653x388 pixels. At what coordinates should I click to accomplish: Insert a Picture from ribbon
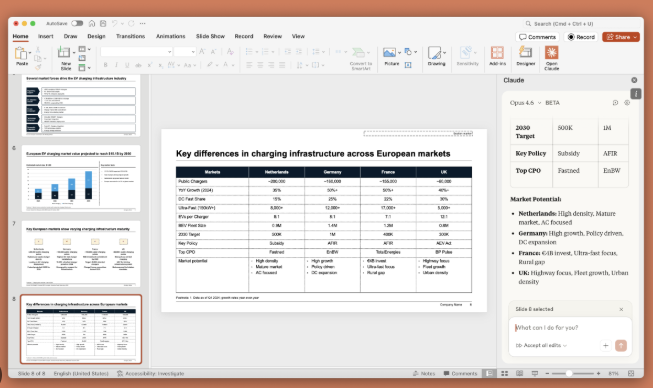(391, 56)
